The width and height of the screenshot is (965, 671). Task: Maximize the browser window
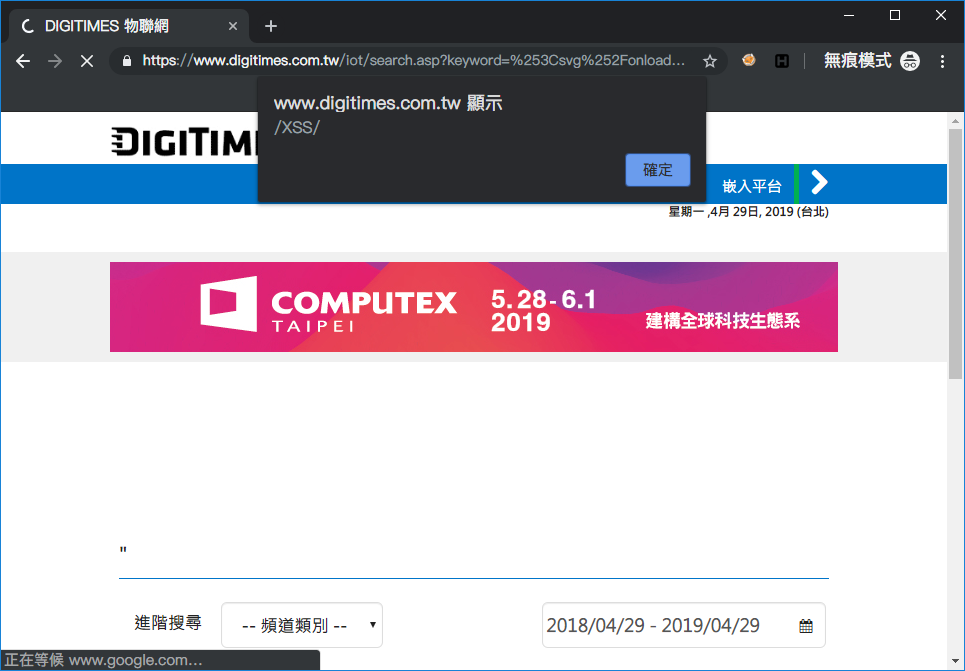coord(895,15)
